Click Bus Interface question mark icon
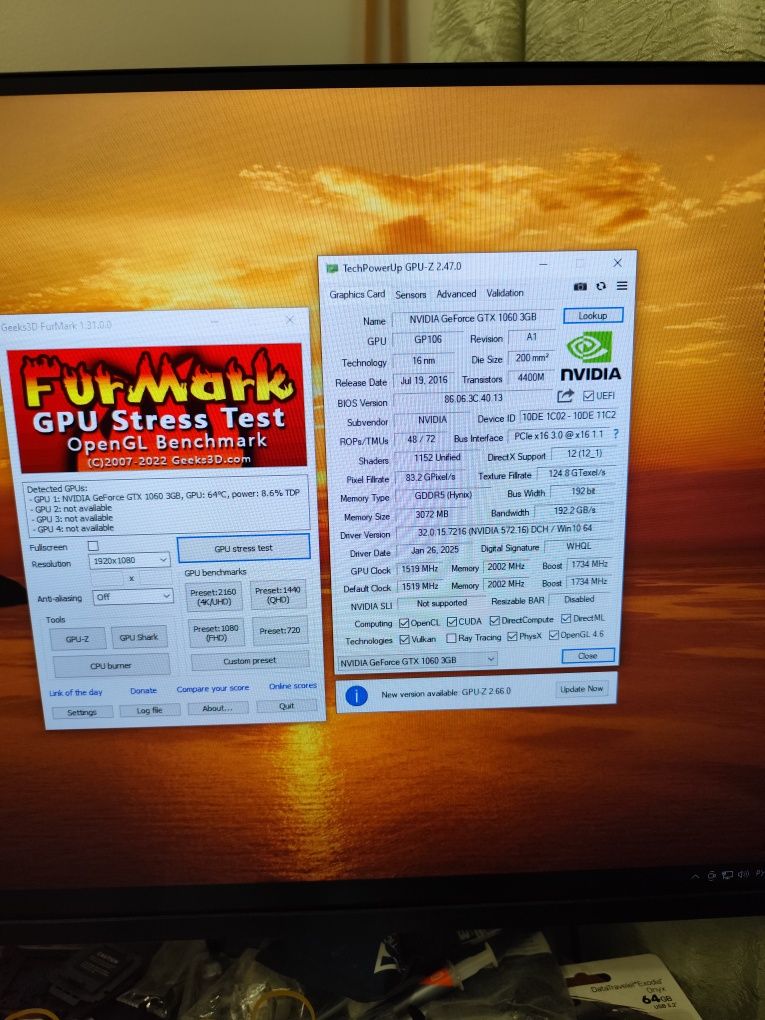The width and height of the screenshot is (765, 1020). click(615, 433)
